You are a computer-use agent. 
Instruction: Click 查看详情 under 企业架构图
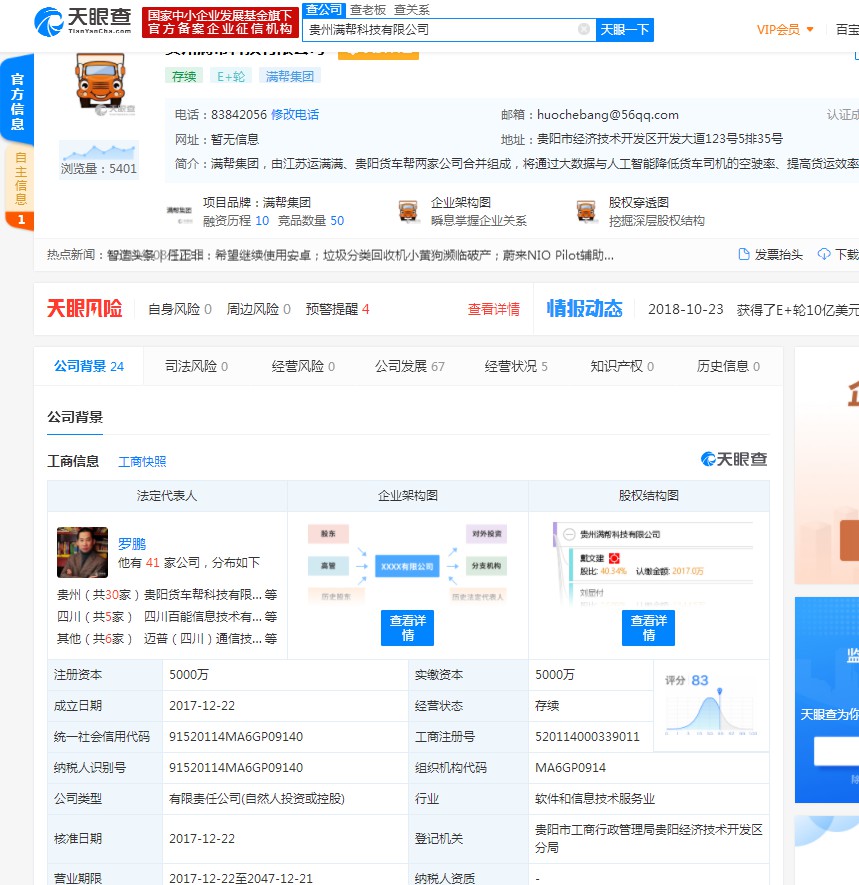pos(407,628)
